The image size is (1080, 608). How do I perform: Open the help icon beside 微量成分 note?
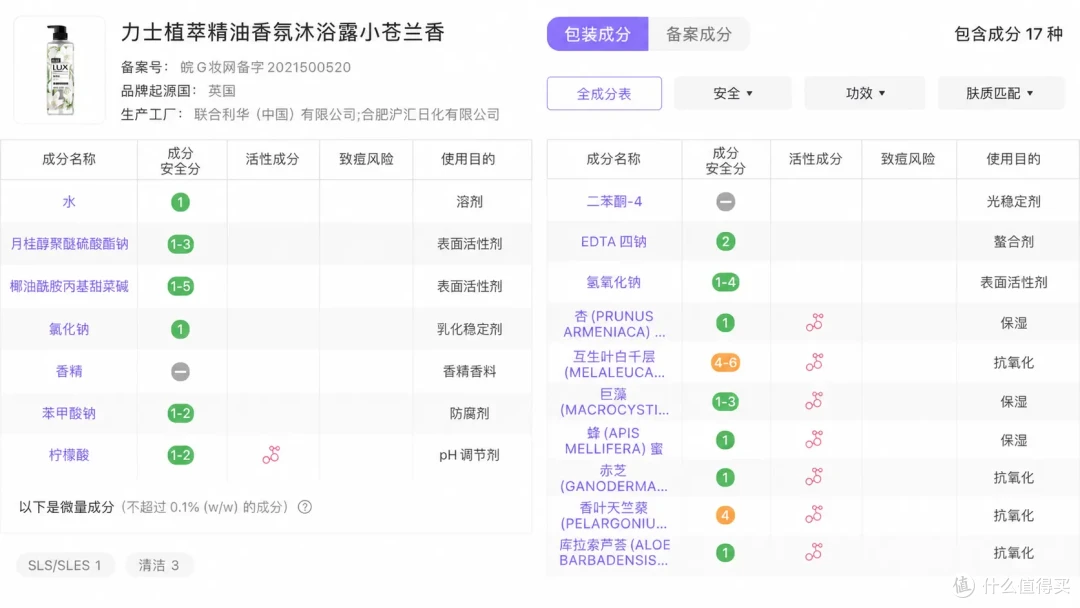pyautogui.click(x=304, y=507)
